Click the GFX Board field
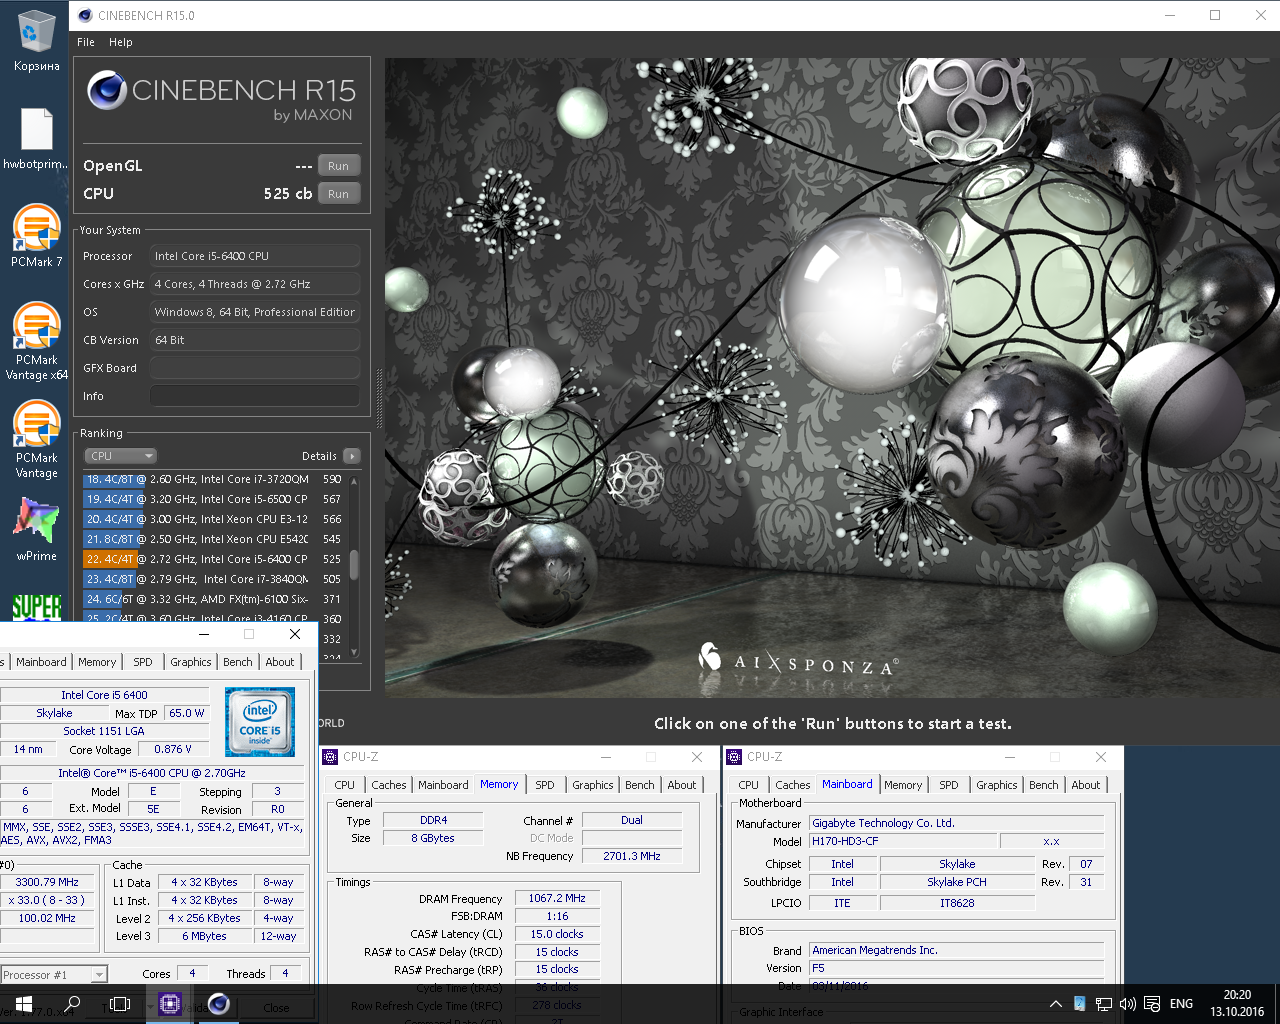The width and height of the screenshot is (1280, 1024). coord(255,368)
